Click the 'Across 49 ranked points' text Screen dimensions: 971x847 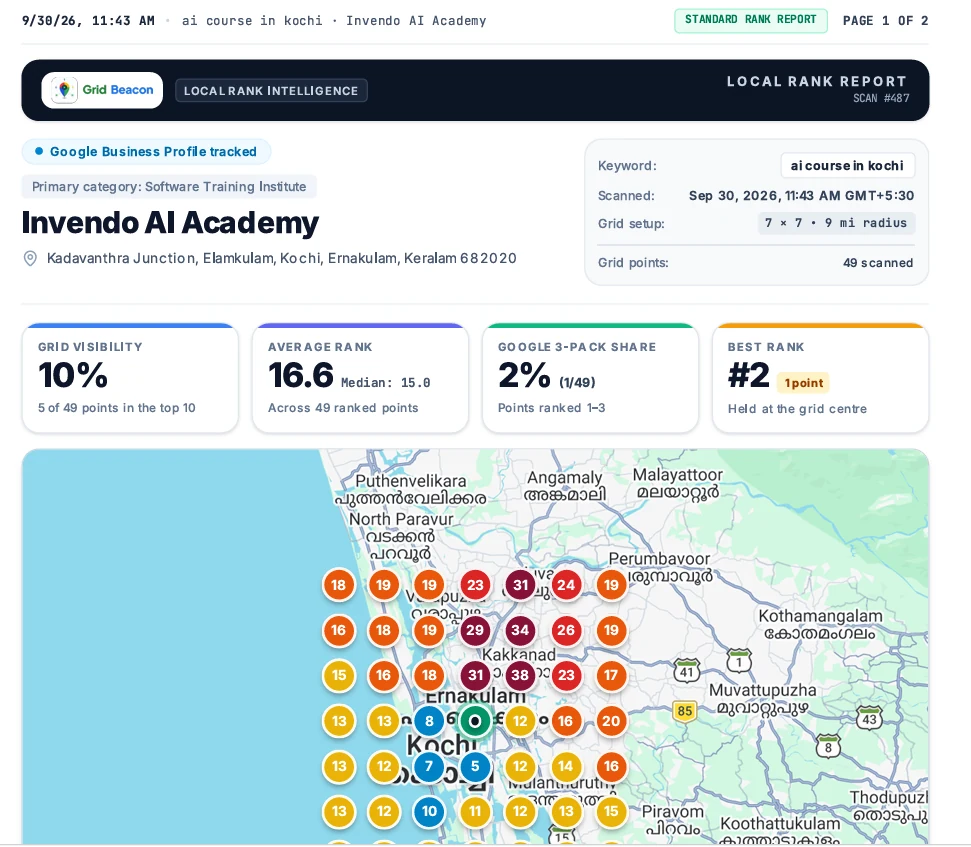point(343,407)
